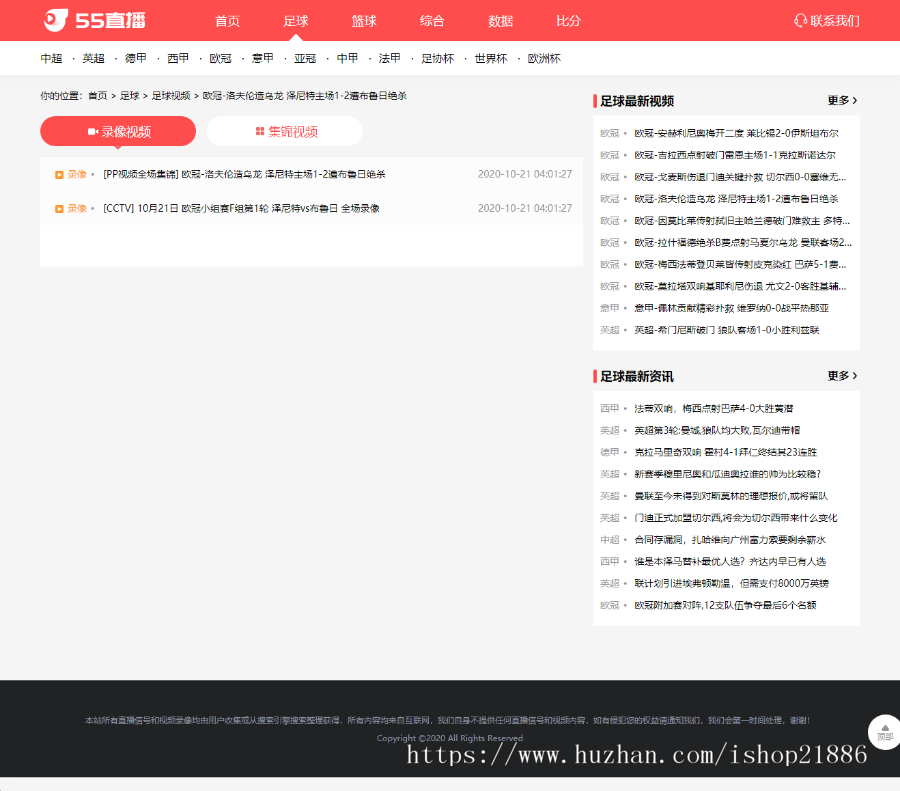Open 谁是本泽马替补 news article

click(730, 561)
